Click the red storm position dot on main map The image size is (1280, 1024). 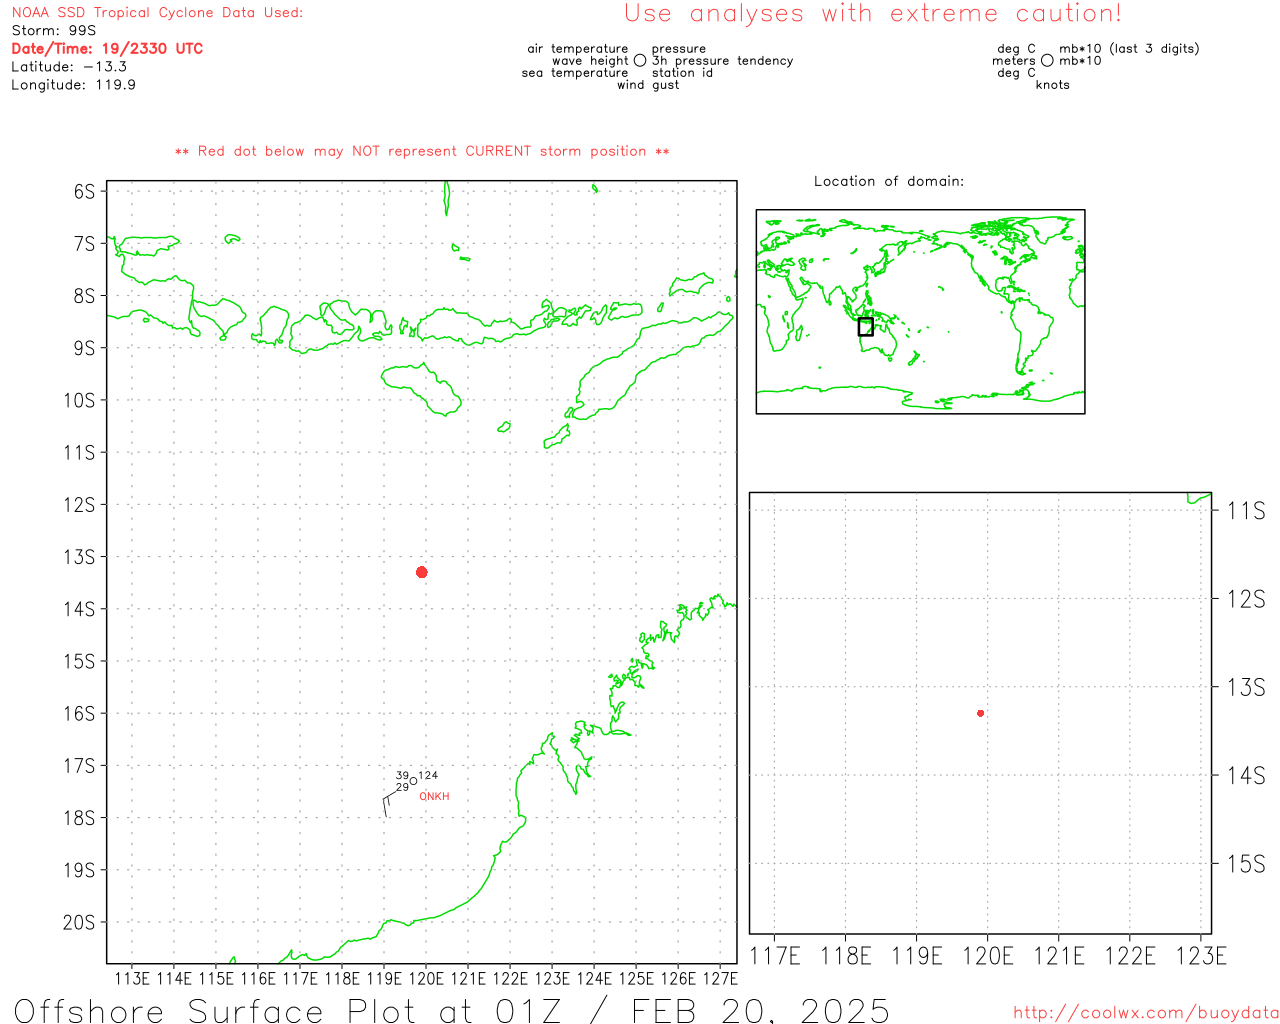coord(422,572)
